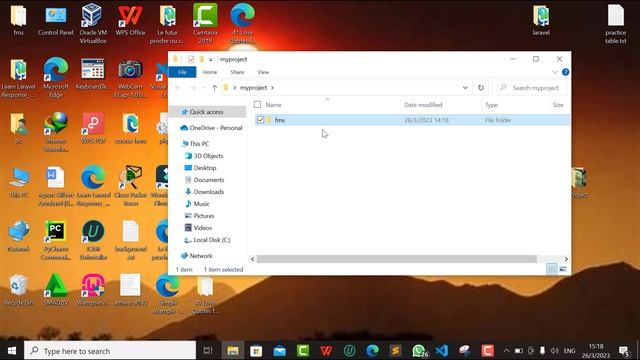Click the Search myproject input box
The width and height of the screenshot is (640, 360).
click(x=530, y=87)
